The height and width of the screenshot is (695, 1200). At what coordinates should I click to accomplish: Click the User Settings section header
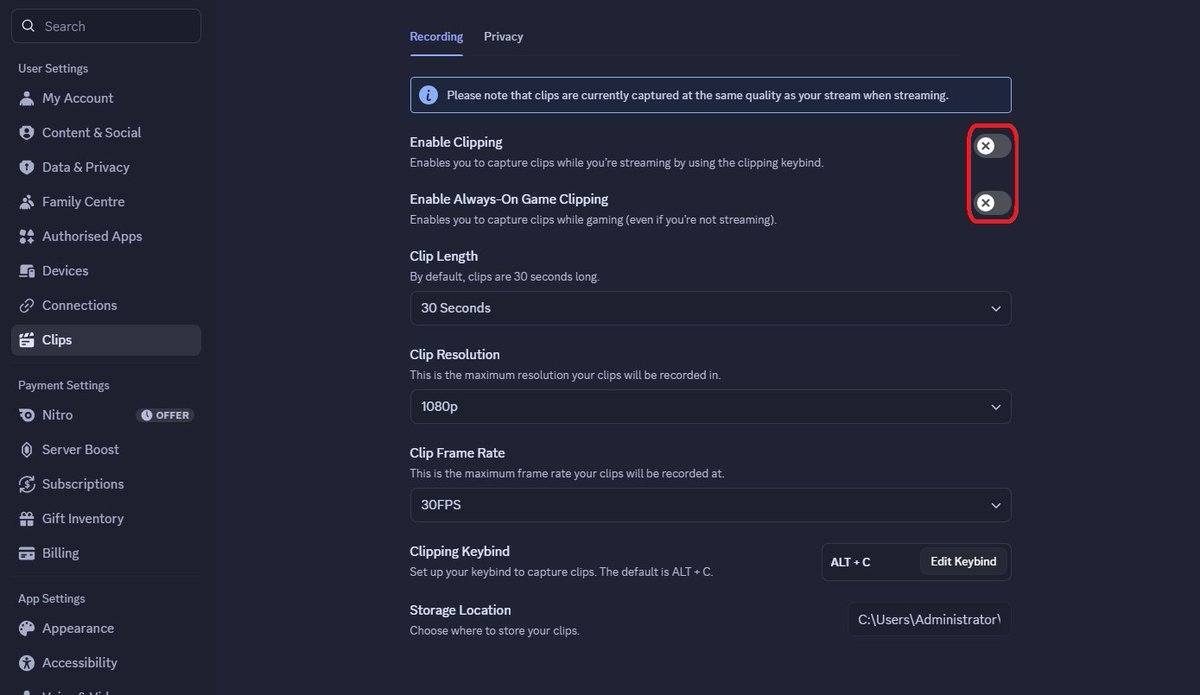point(53,68)
